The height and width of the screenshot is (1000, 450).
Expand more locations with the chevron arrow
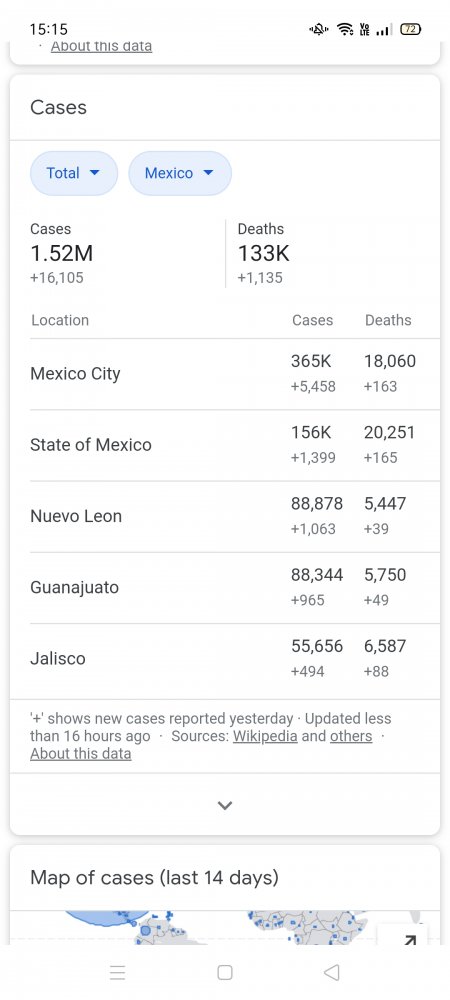[224, 805]
